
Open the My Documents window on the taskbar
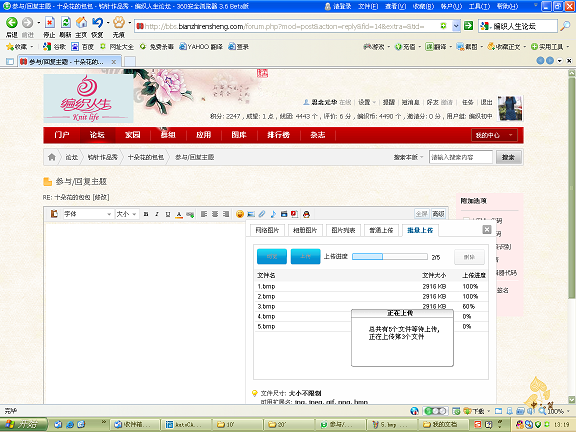coord(444,425)
